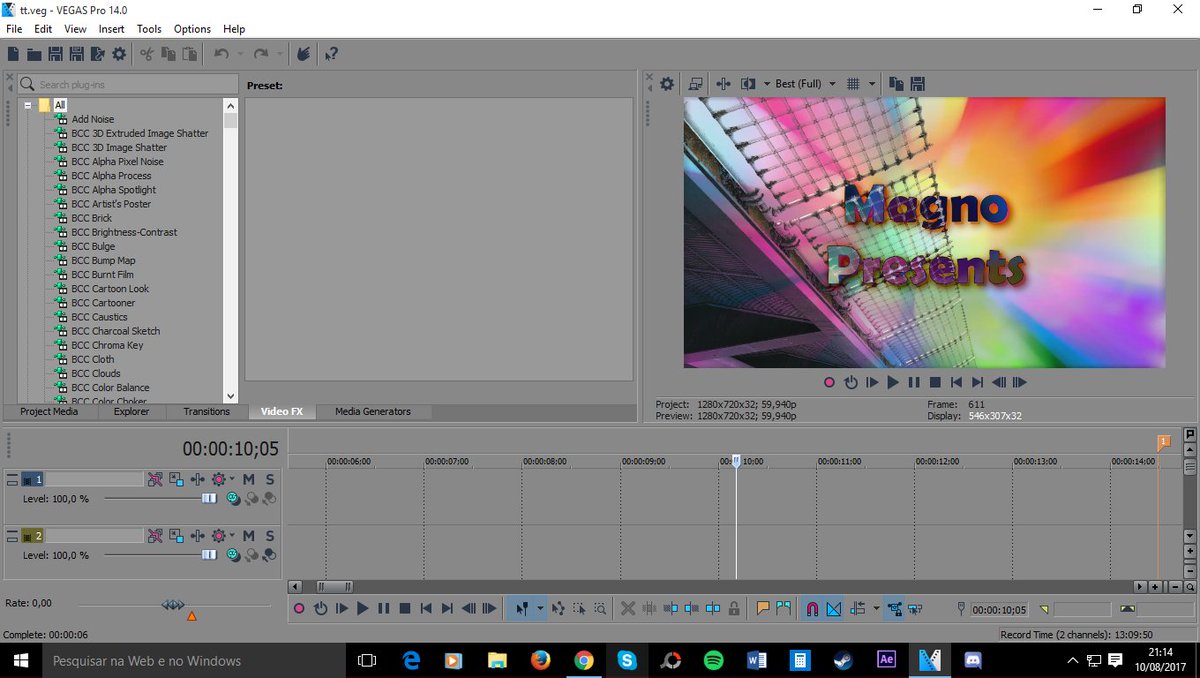Enable snapping with the magnet icon
This screenshot has width=1200, height=678.
(811, 608)
